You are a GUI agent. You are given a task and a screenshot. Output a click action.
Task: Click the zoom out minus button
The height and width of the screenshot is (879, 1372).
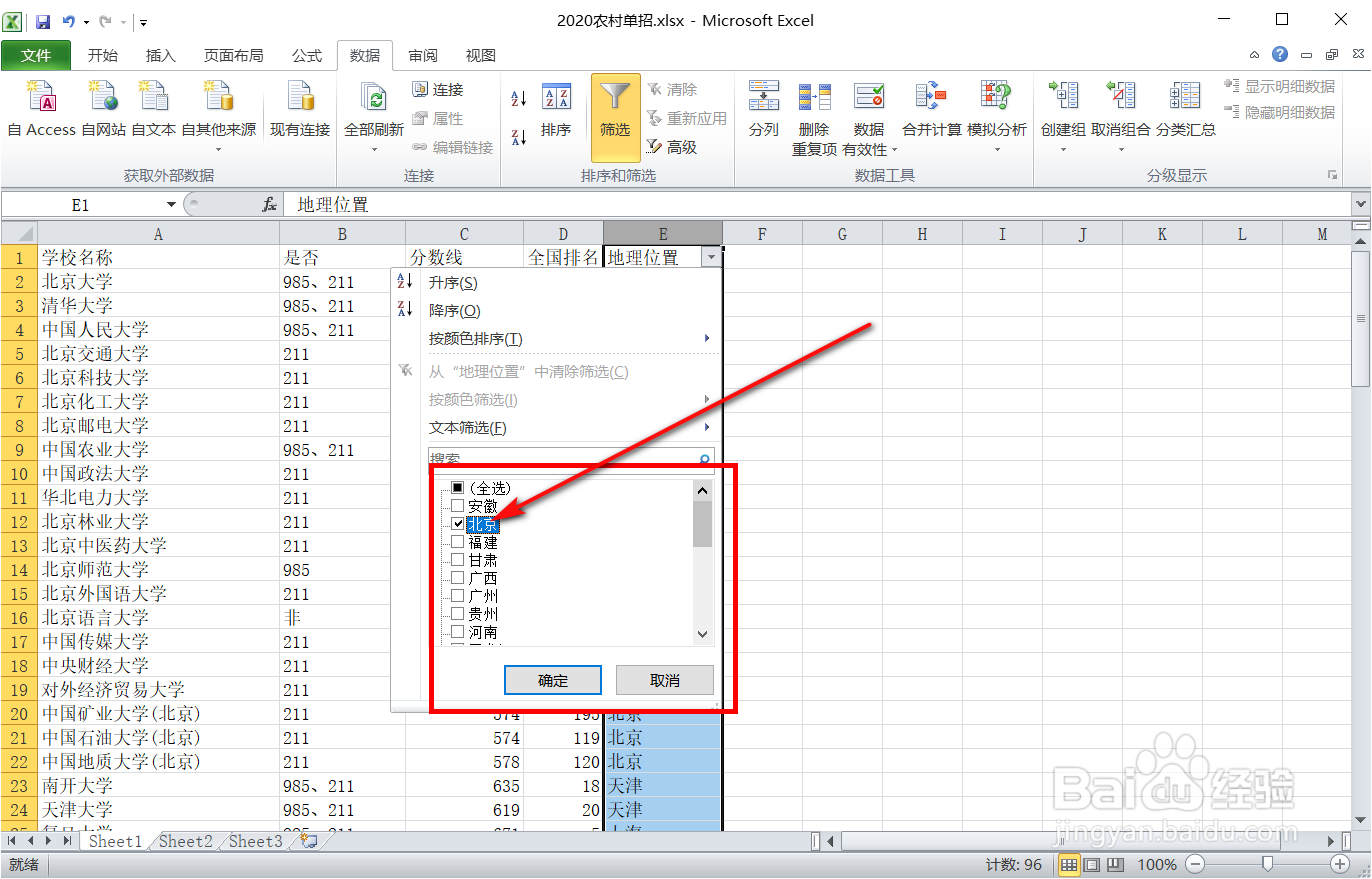coord(1194,864)
